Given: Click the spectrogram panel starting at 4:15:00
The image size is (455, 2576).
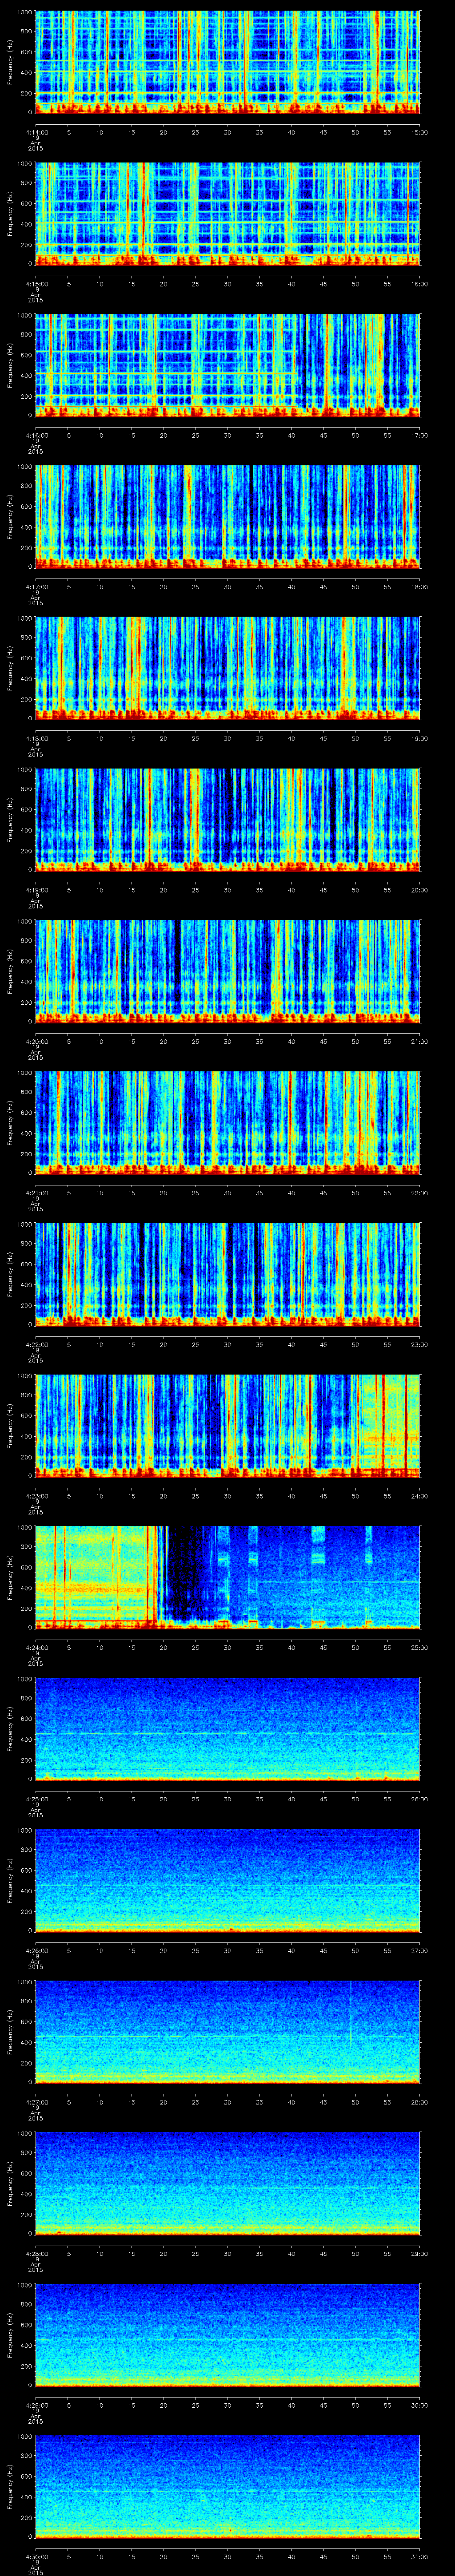Looking at the screenshot, I should [227, 213].
